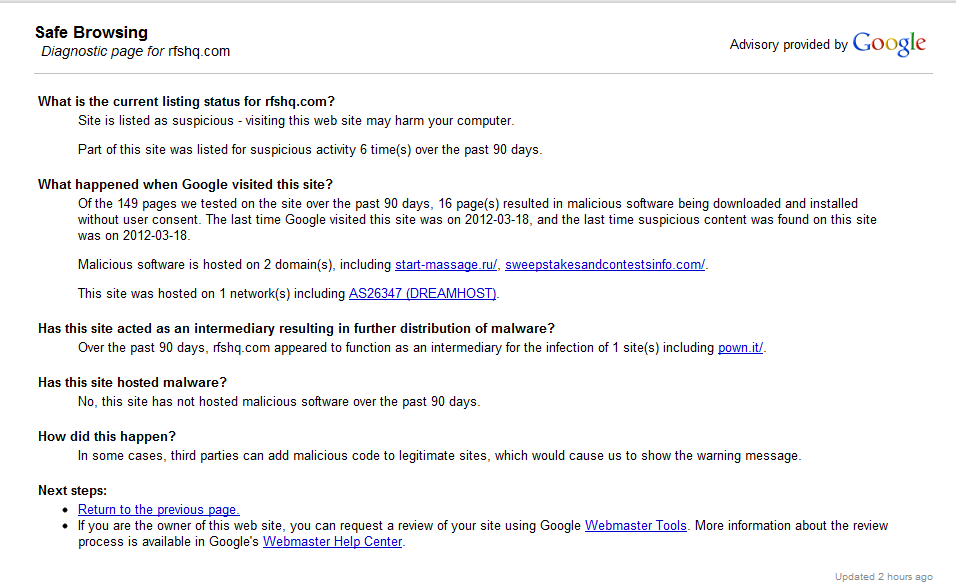Click the 'Updated 2 hours ago' timestamp
The width and height of the screenshot is (956, 587).
pos(884,577)
